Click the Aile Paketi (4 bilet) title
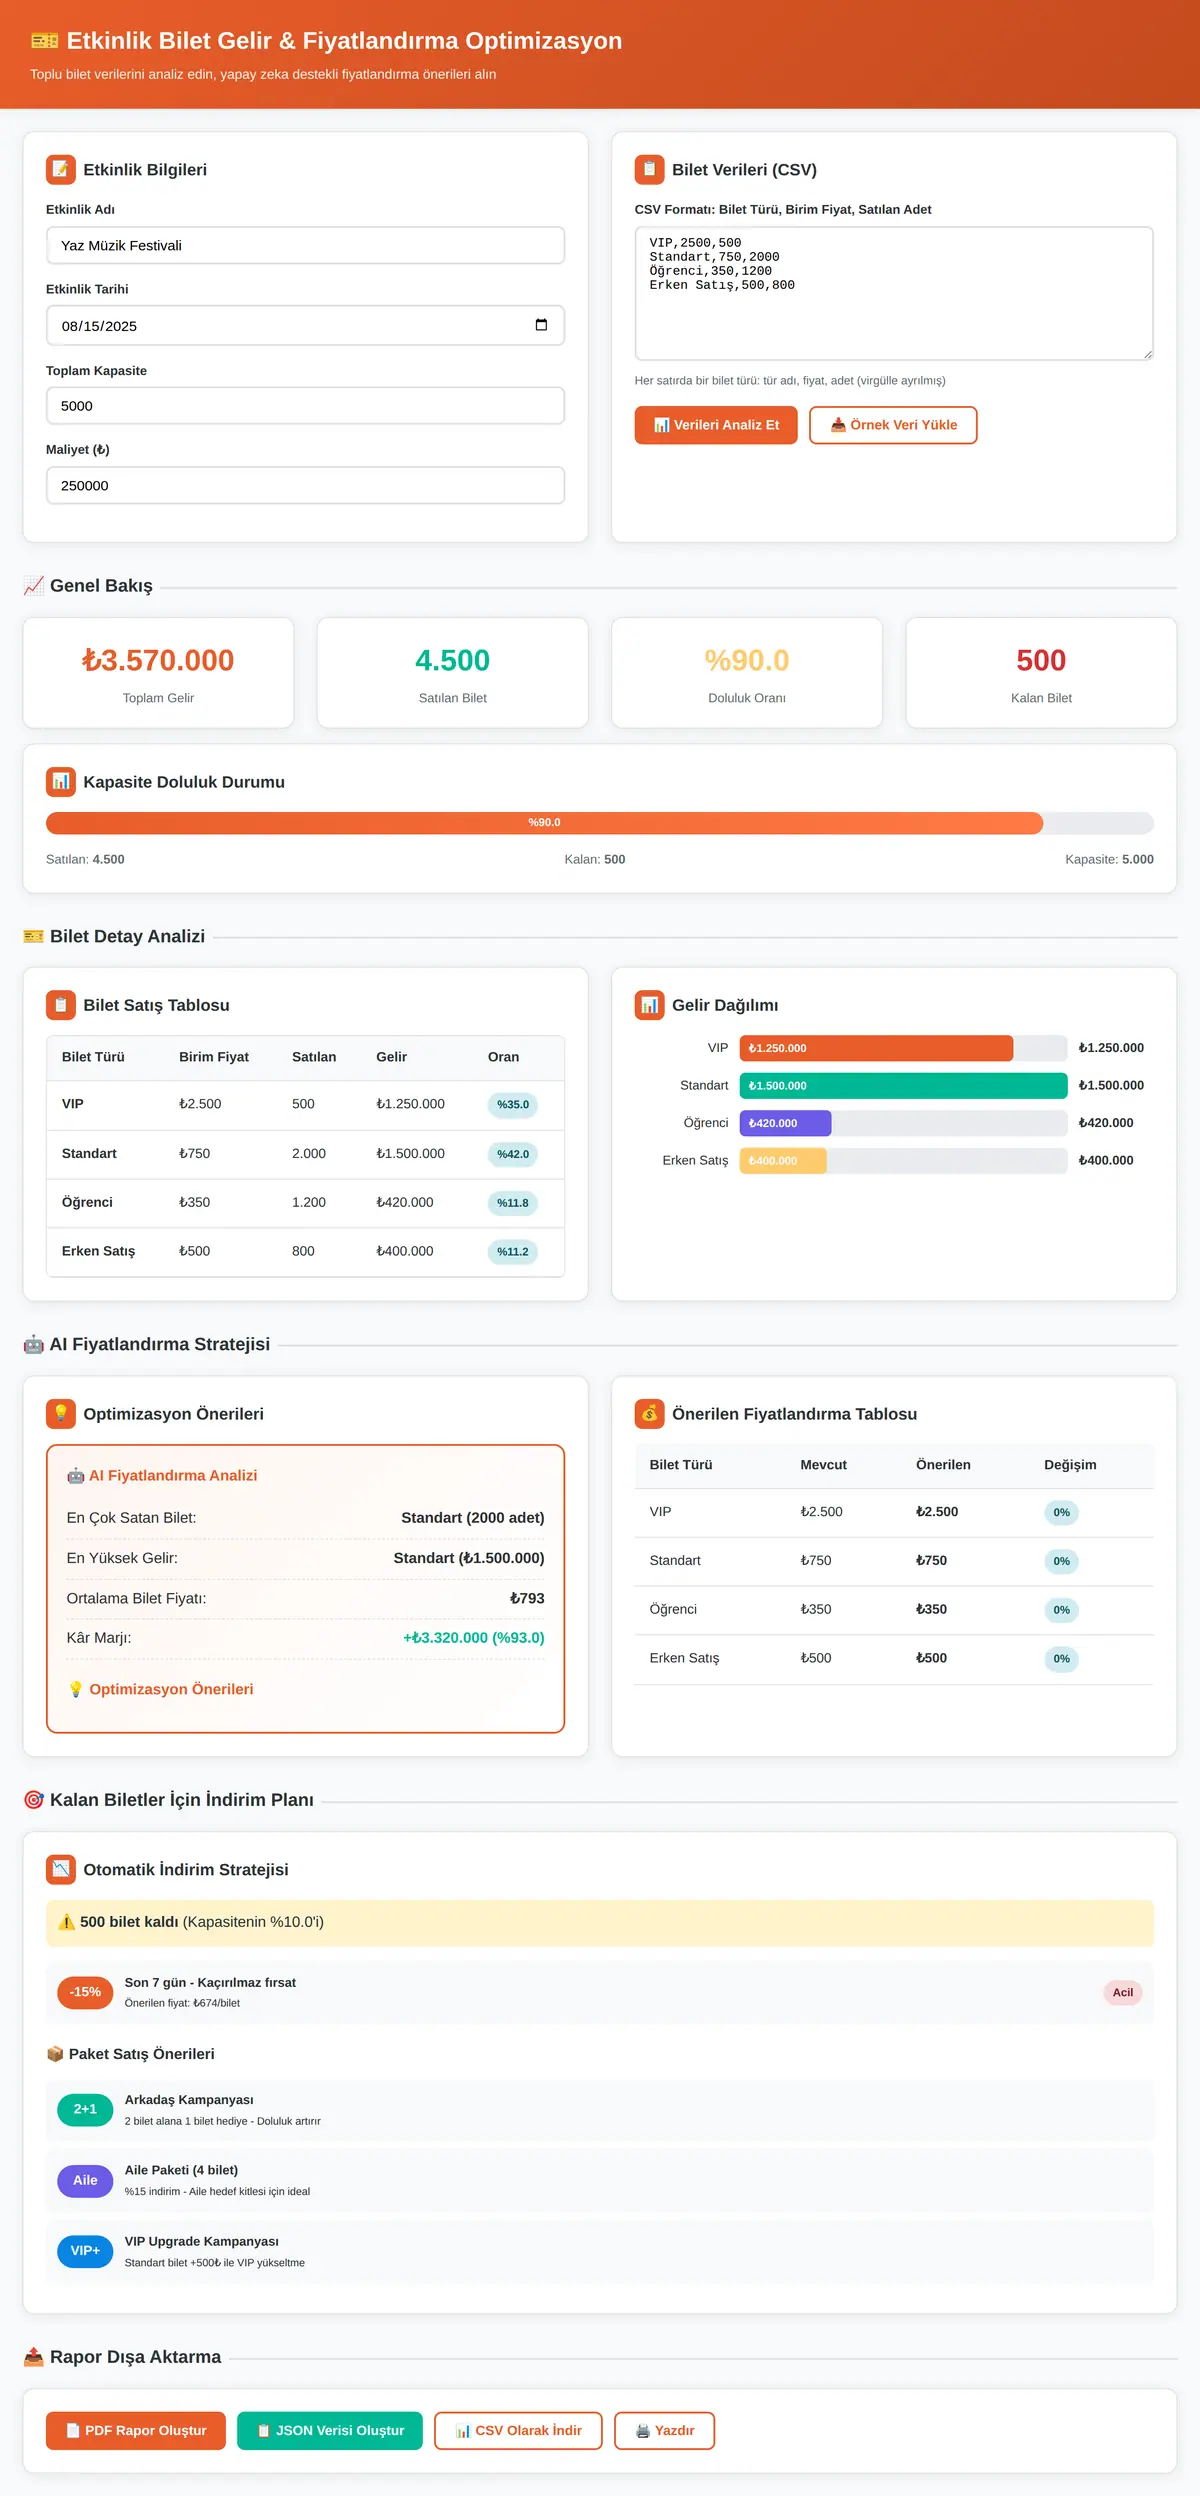 [181, 2170]
